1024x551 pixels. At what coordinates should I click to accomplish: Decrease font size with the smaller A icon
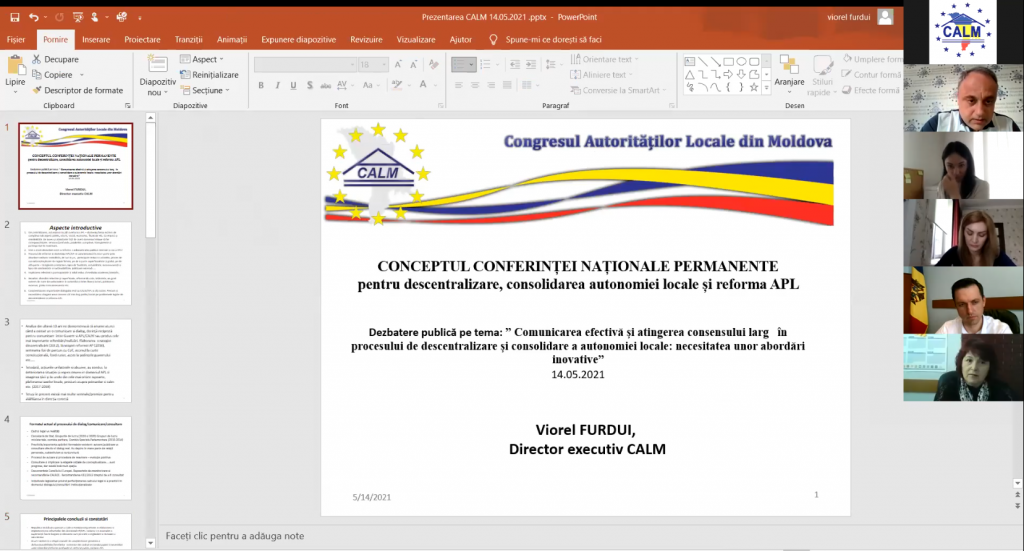[414, 64]
